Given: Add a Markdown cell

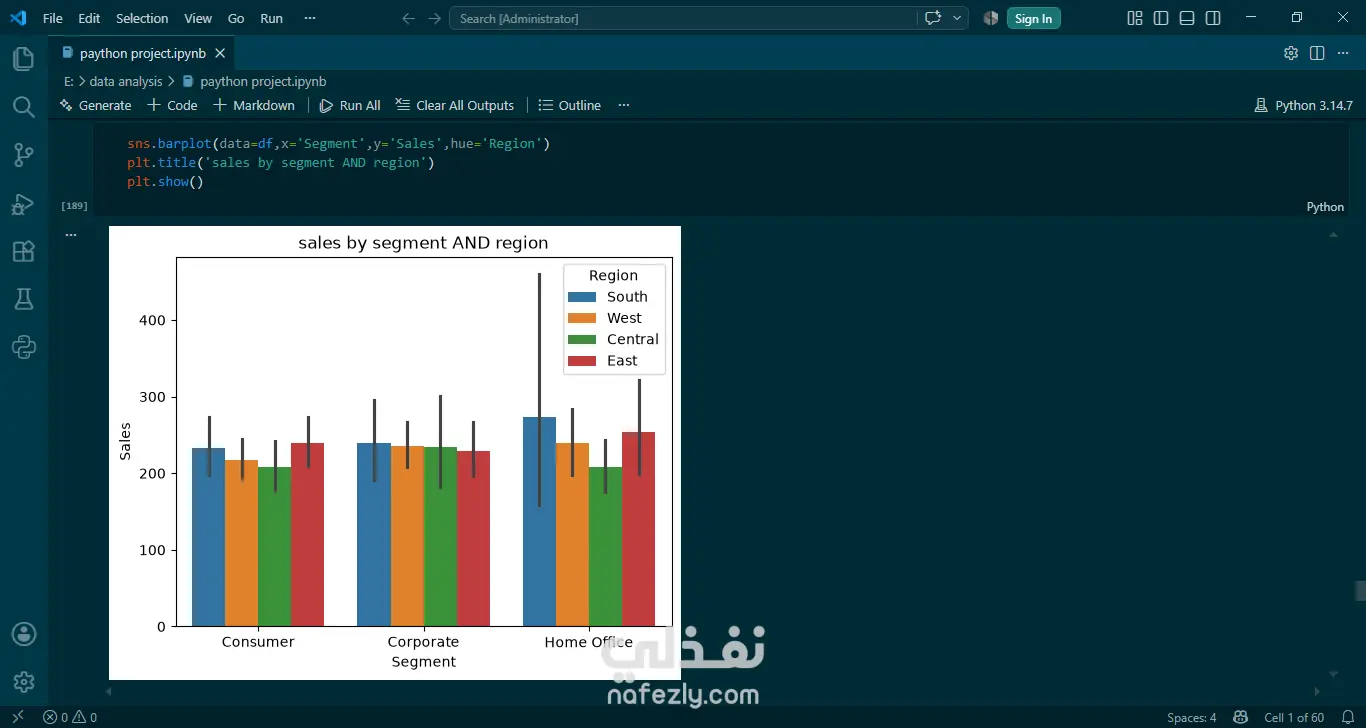Looking at the screenshot, I should tap(254, 105).
